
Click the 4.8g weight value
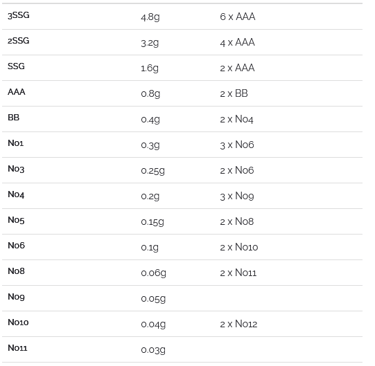pyautogui.click(x=150, y=17)
